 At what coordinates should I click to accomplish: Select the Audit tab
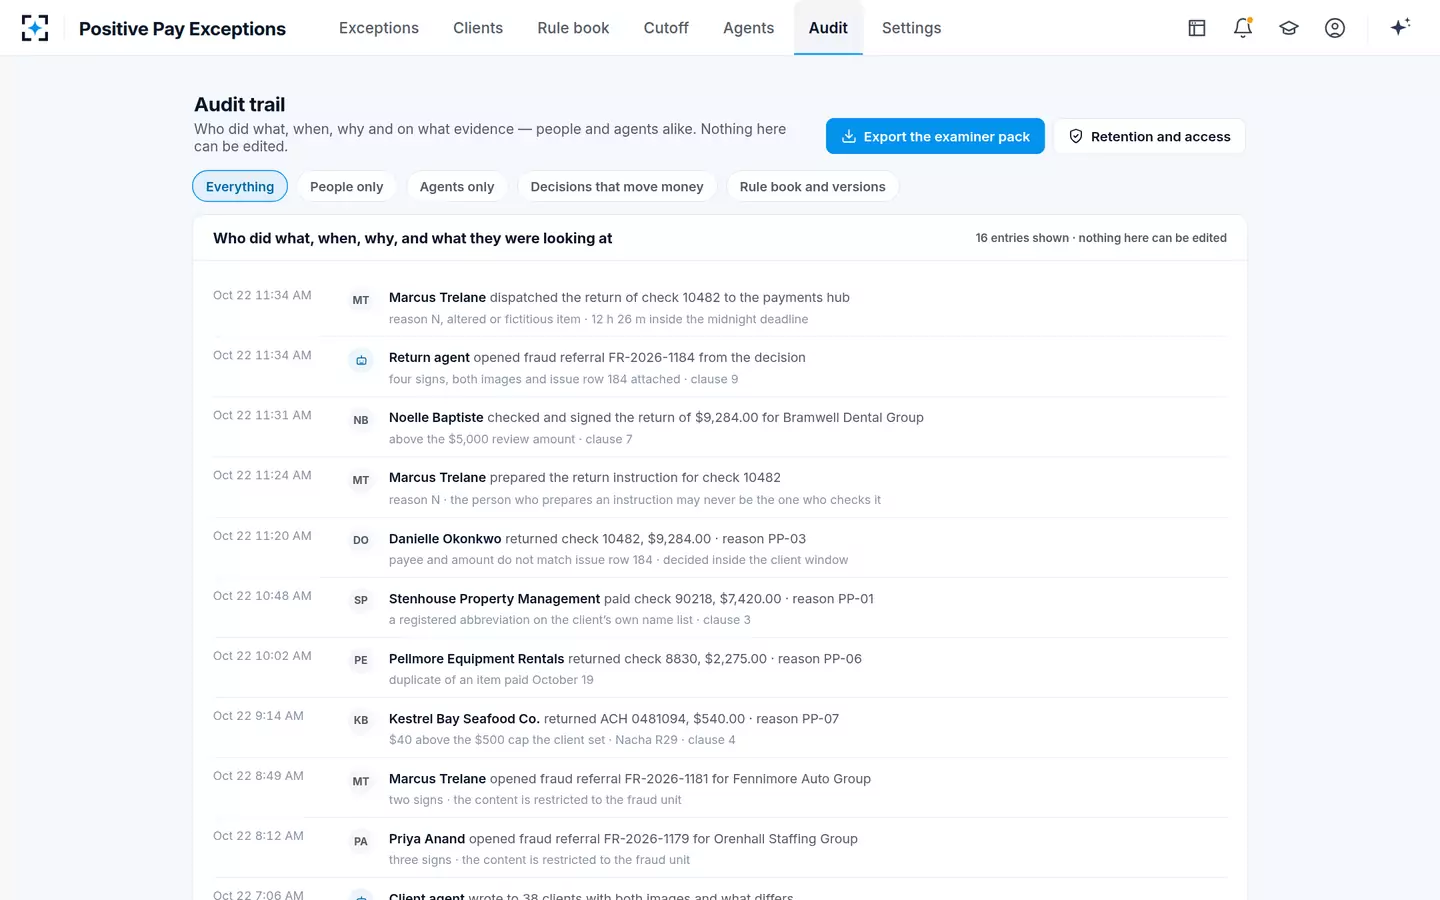828,28
